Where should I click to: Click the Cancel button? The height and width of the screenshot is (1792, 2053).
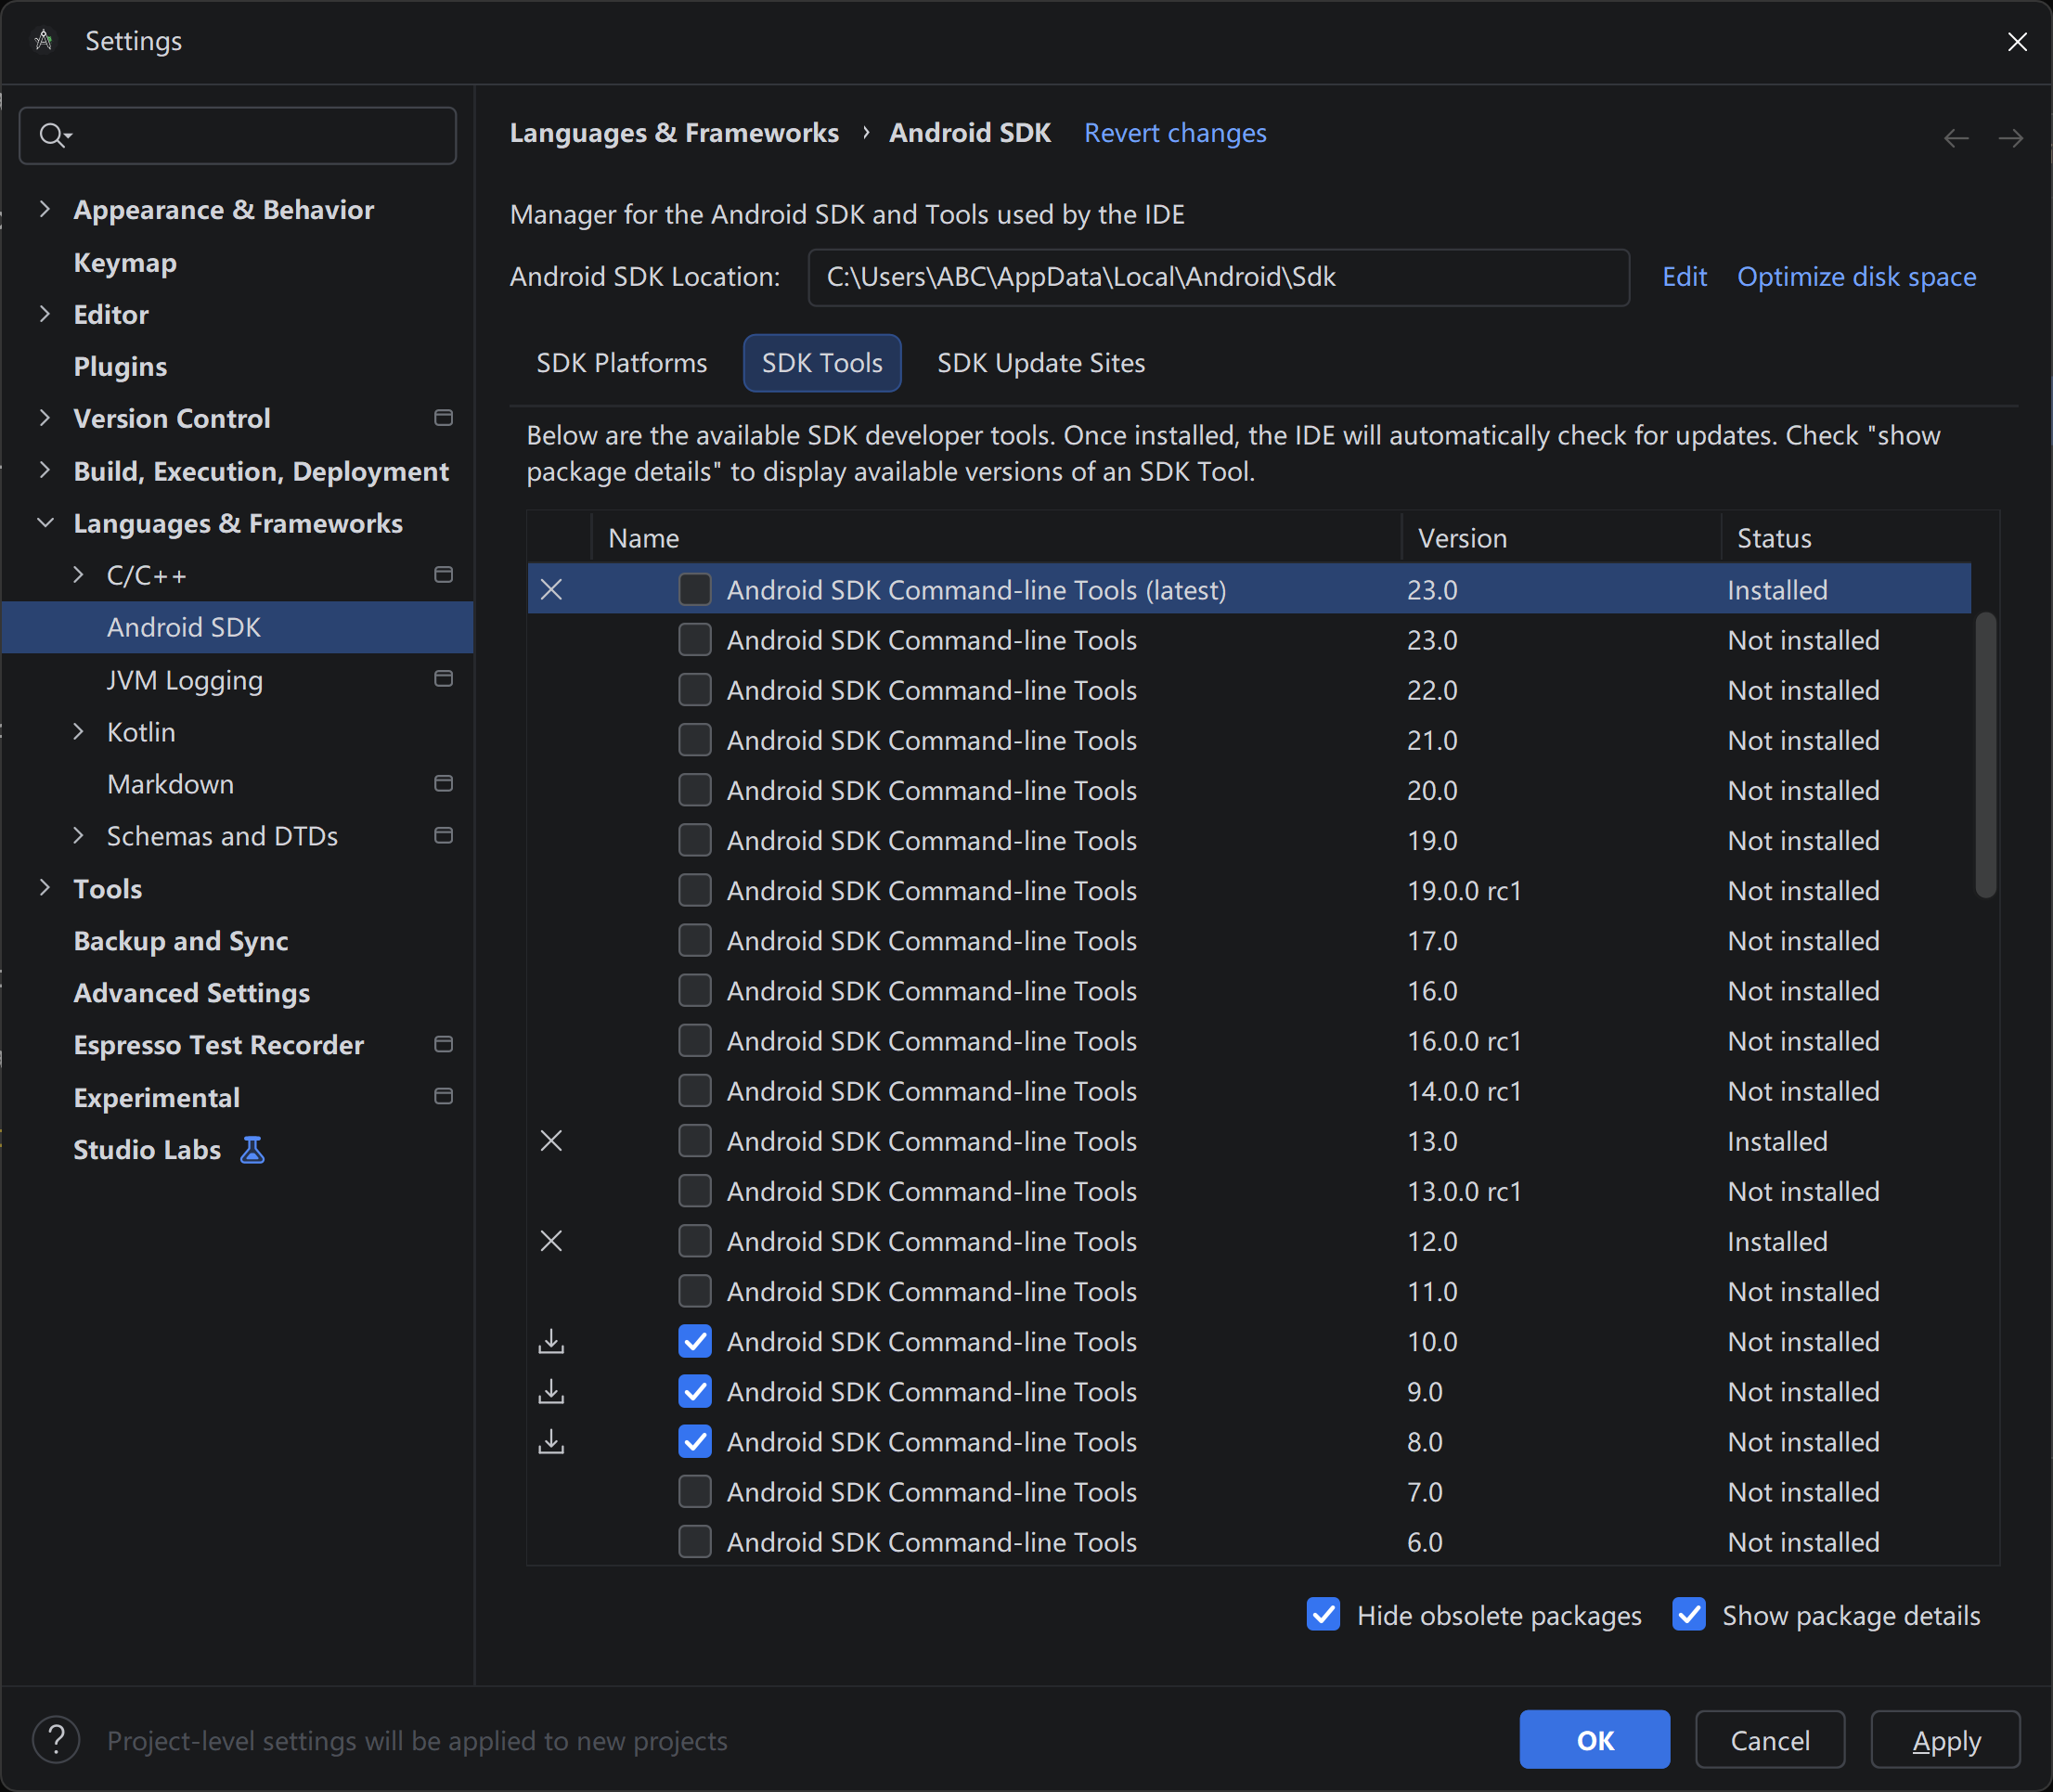coord(1769,1740)
